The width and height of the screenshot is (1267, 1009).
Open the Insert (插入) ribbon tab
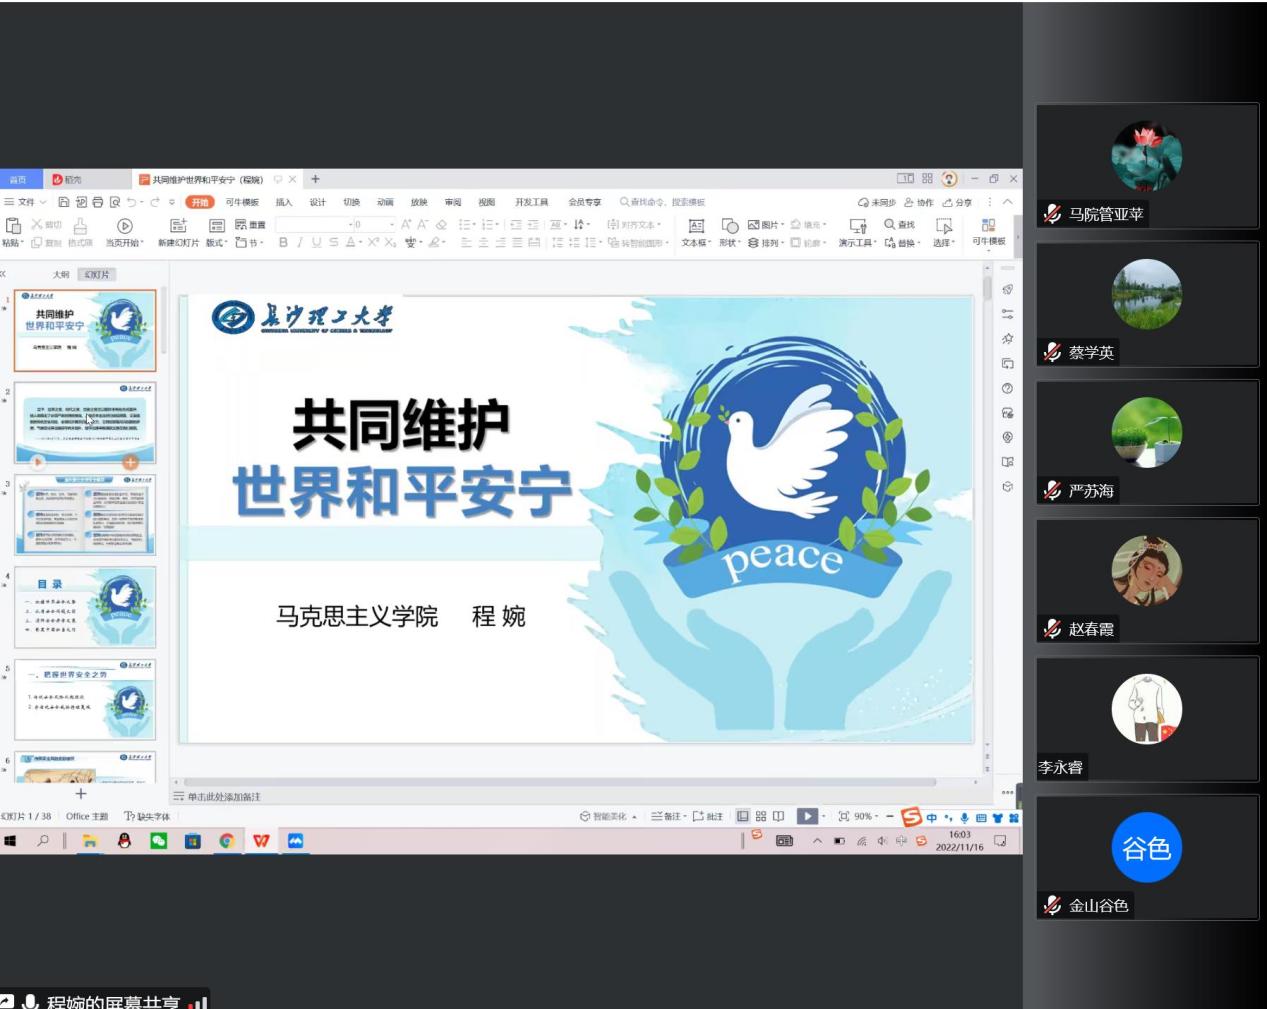[x=284, y=202]
